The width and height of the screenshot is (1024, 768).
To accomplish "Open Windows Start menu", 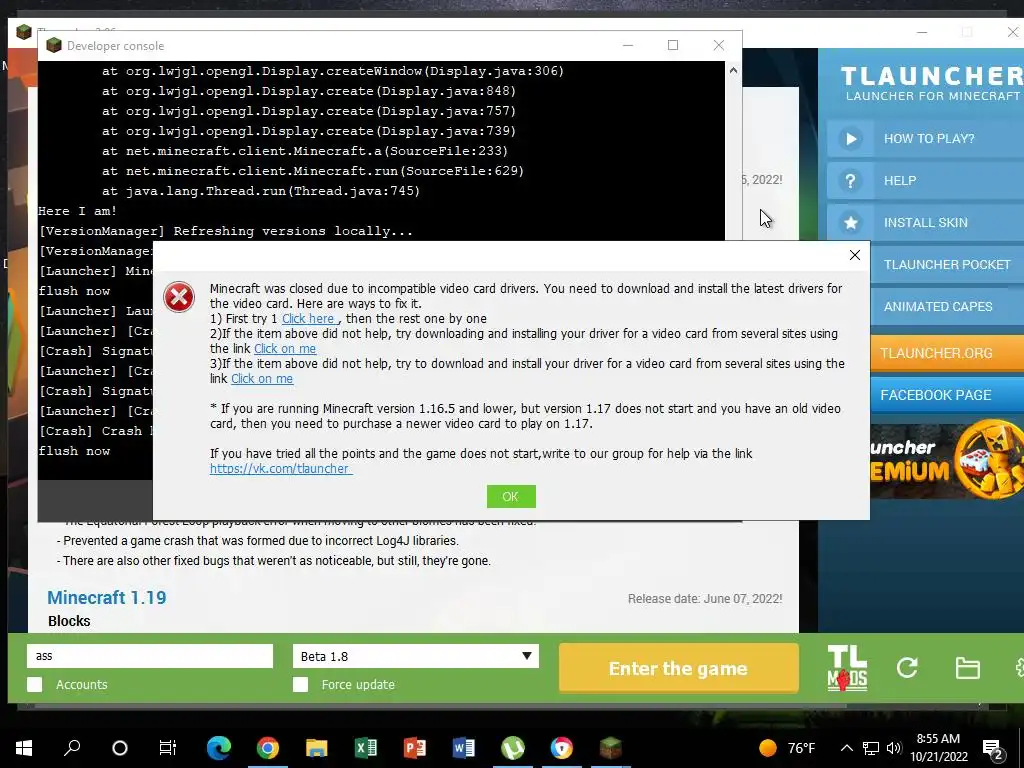I will [24, 748].
